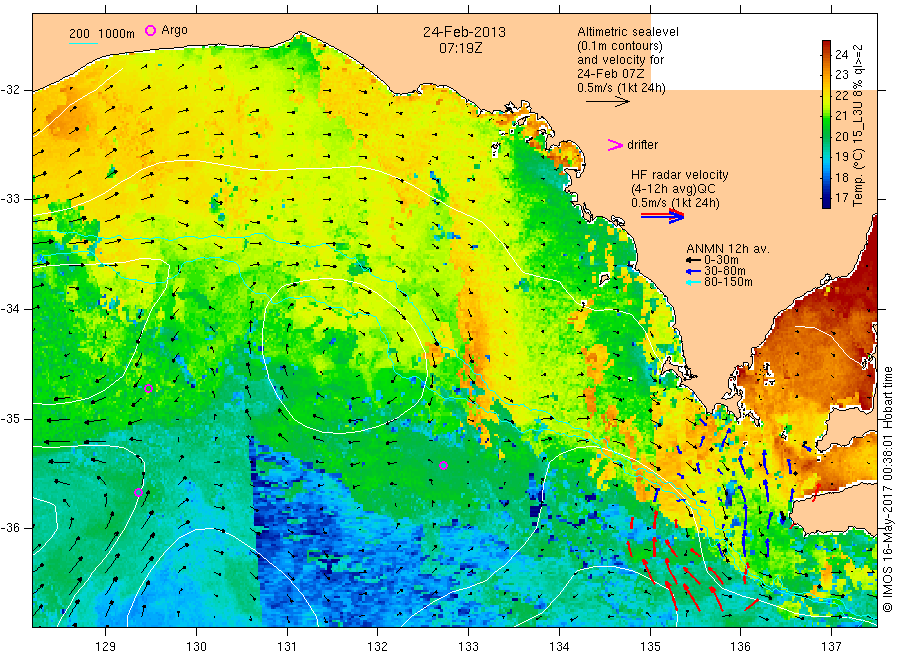This screenshot has width=900, height=660.
Task: Click the red and blue HF radar arrow
Action: [662, 215]
